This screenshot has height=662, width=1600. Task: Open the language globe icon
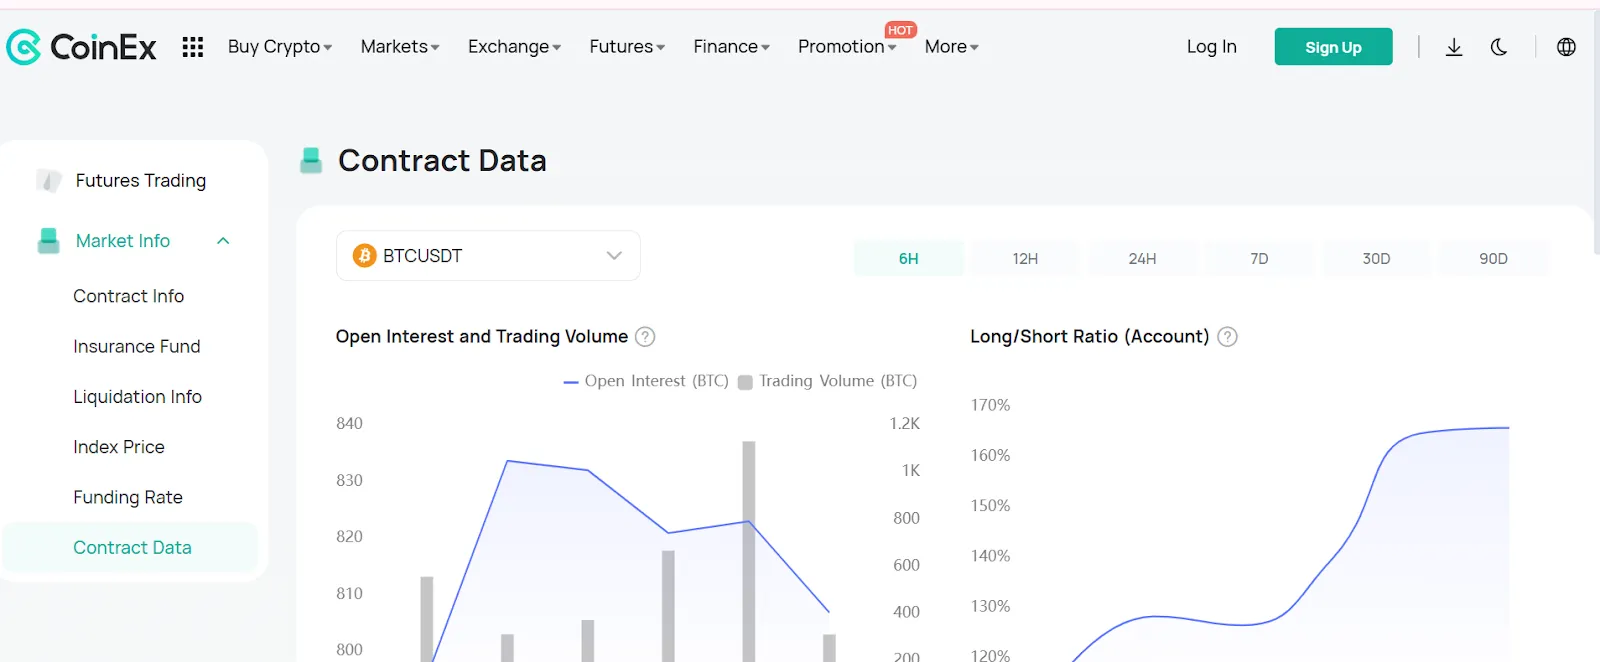click(1566, 47)
